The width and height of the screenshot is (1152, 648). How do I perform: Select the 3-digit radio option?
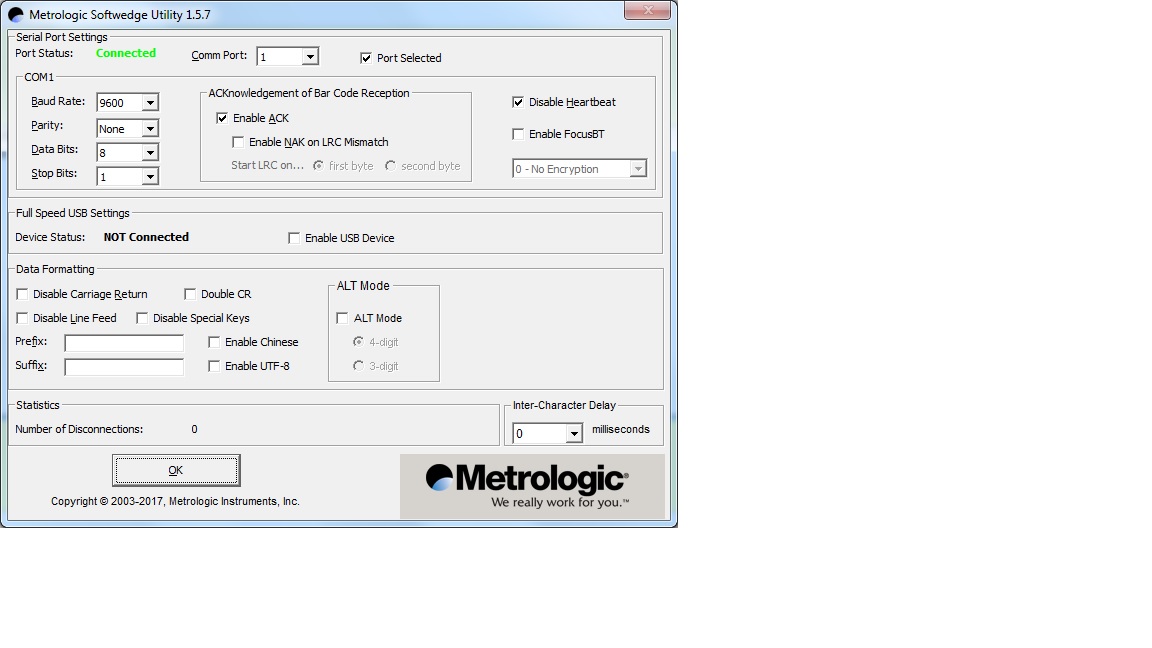(358, 366)
